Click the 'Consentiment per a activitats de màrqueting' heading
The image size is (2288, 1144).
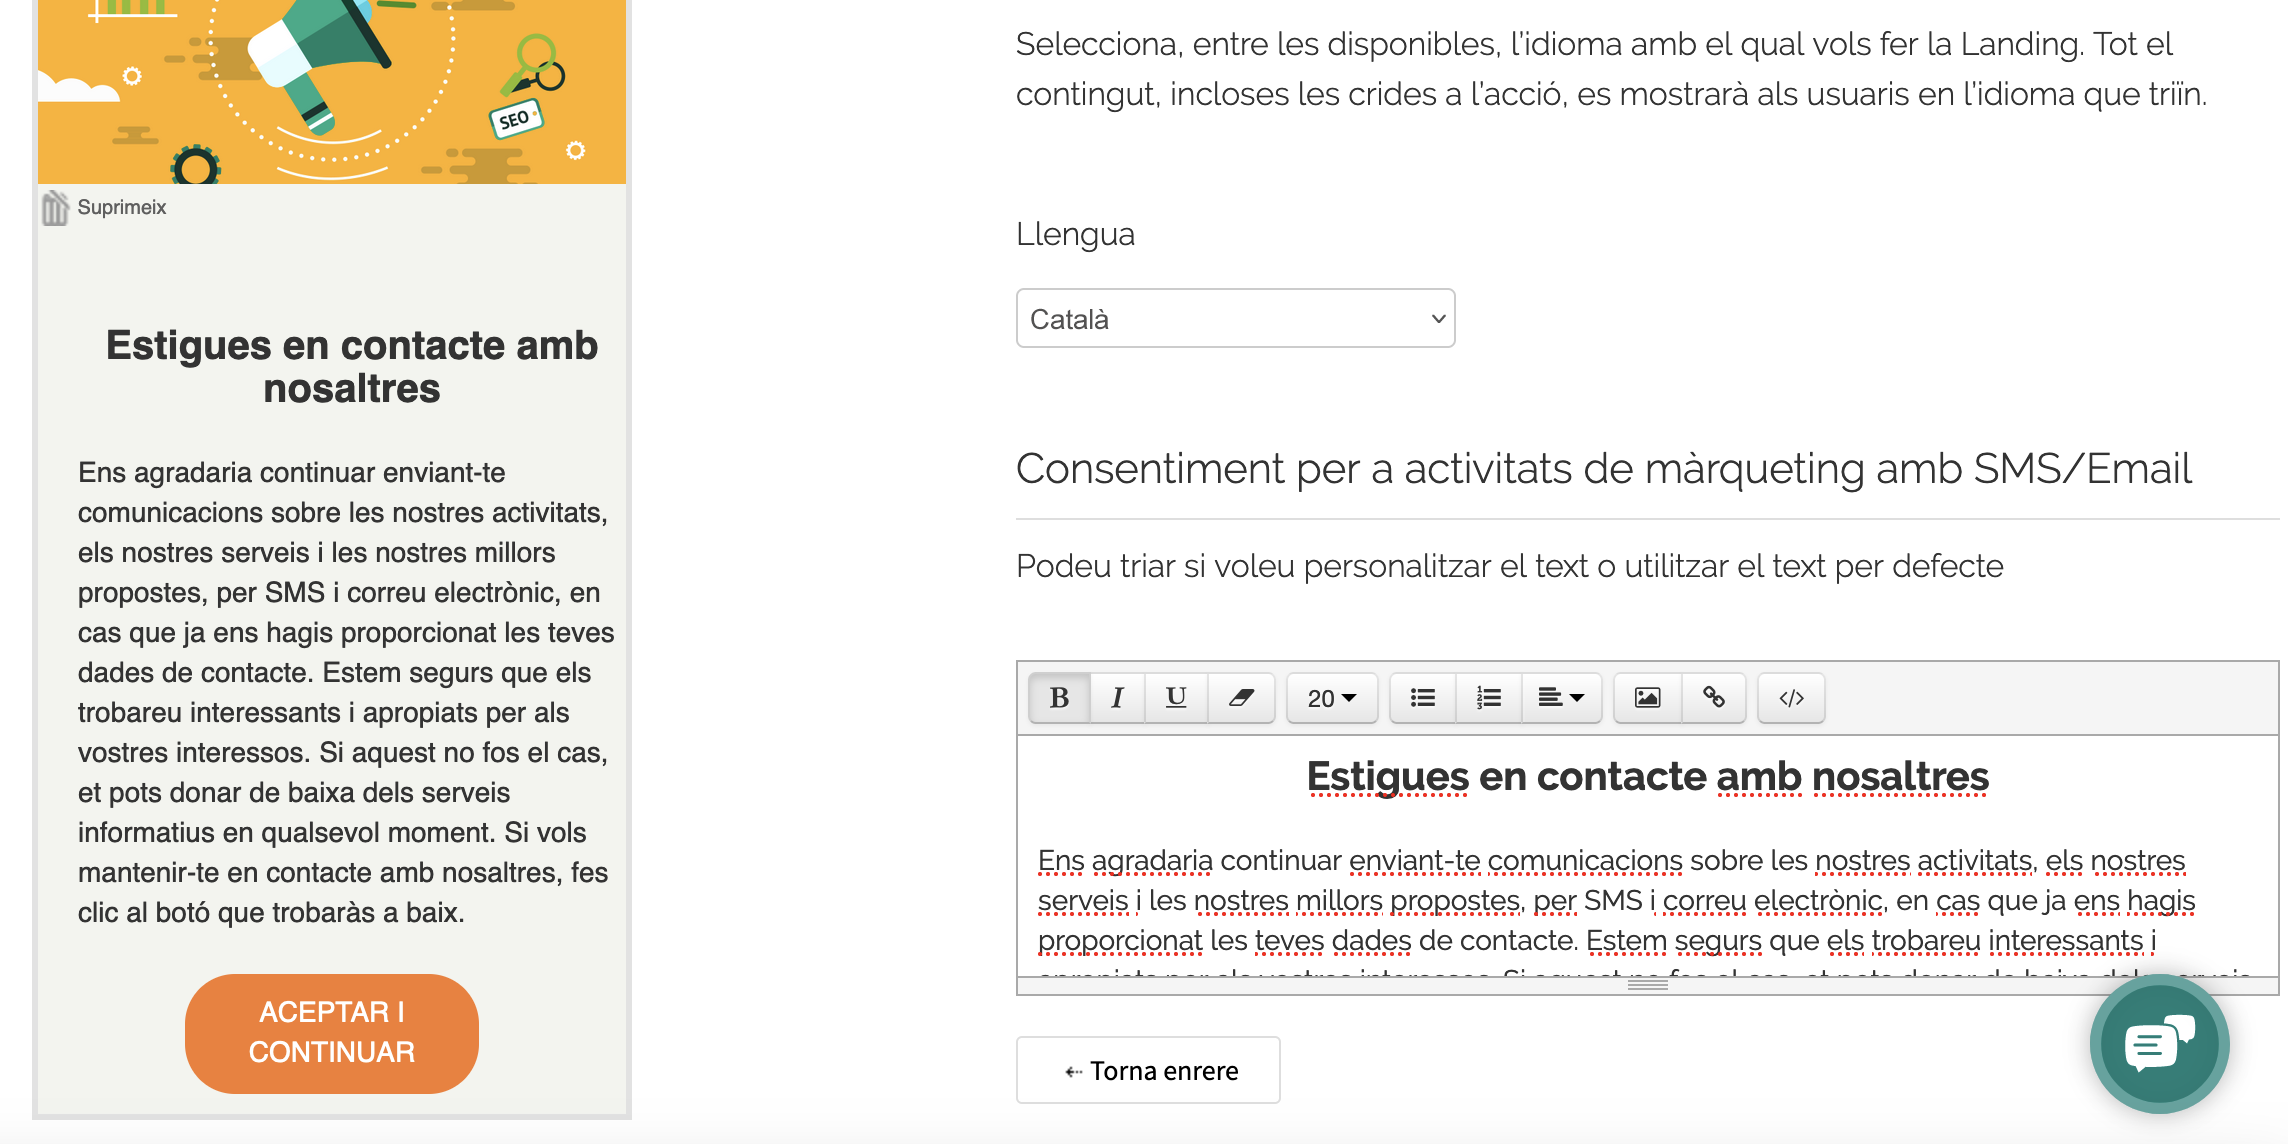pyautogui.click(x=1603, y=468)
